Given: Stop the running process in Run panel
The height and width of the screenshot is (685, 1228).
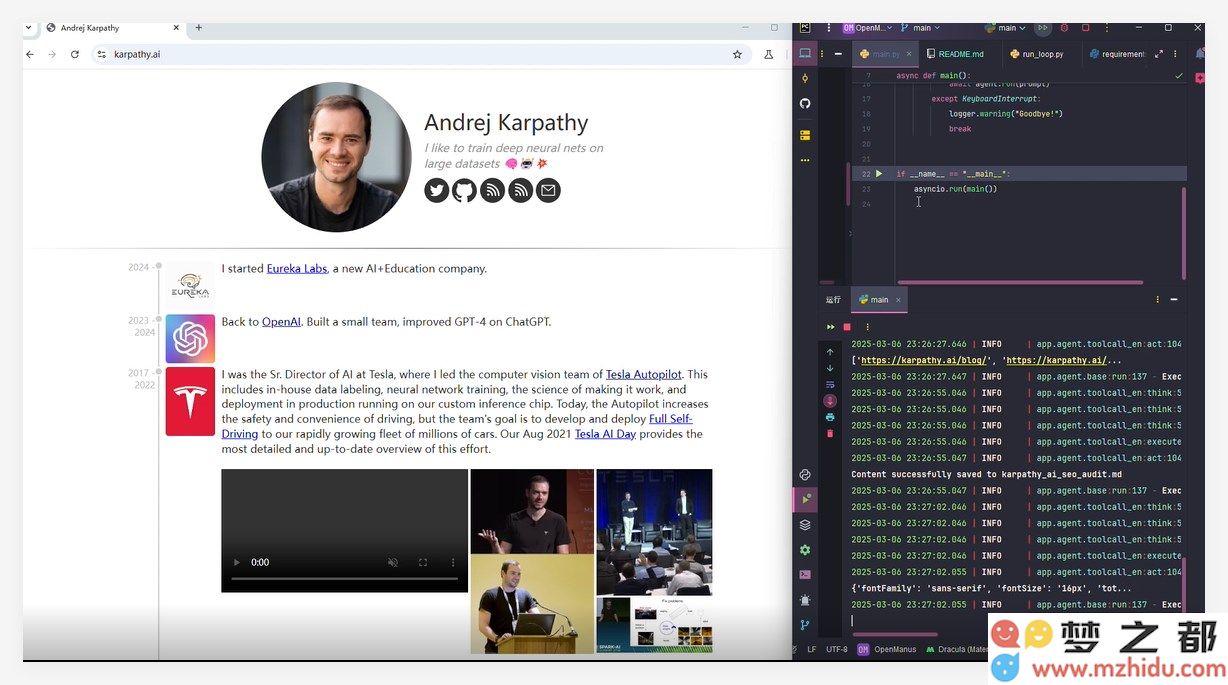Looking at the screenshot, I should point(847,327).
